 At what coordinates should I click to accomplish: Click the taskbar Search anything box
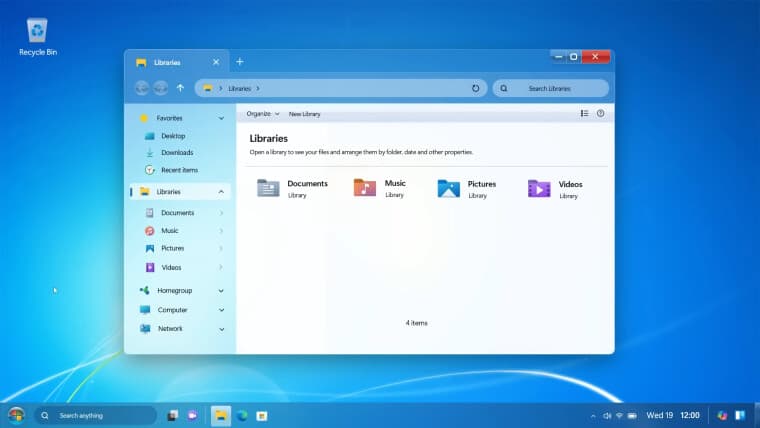(x=95, y=415)
